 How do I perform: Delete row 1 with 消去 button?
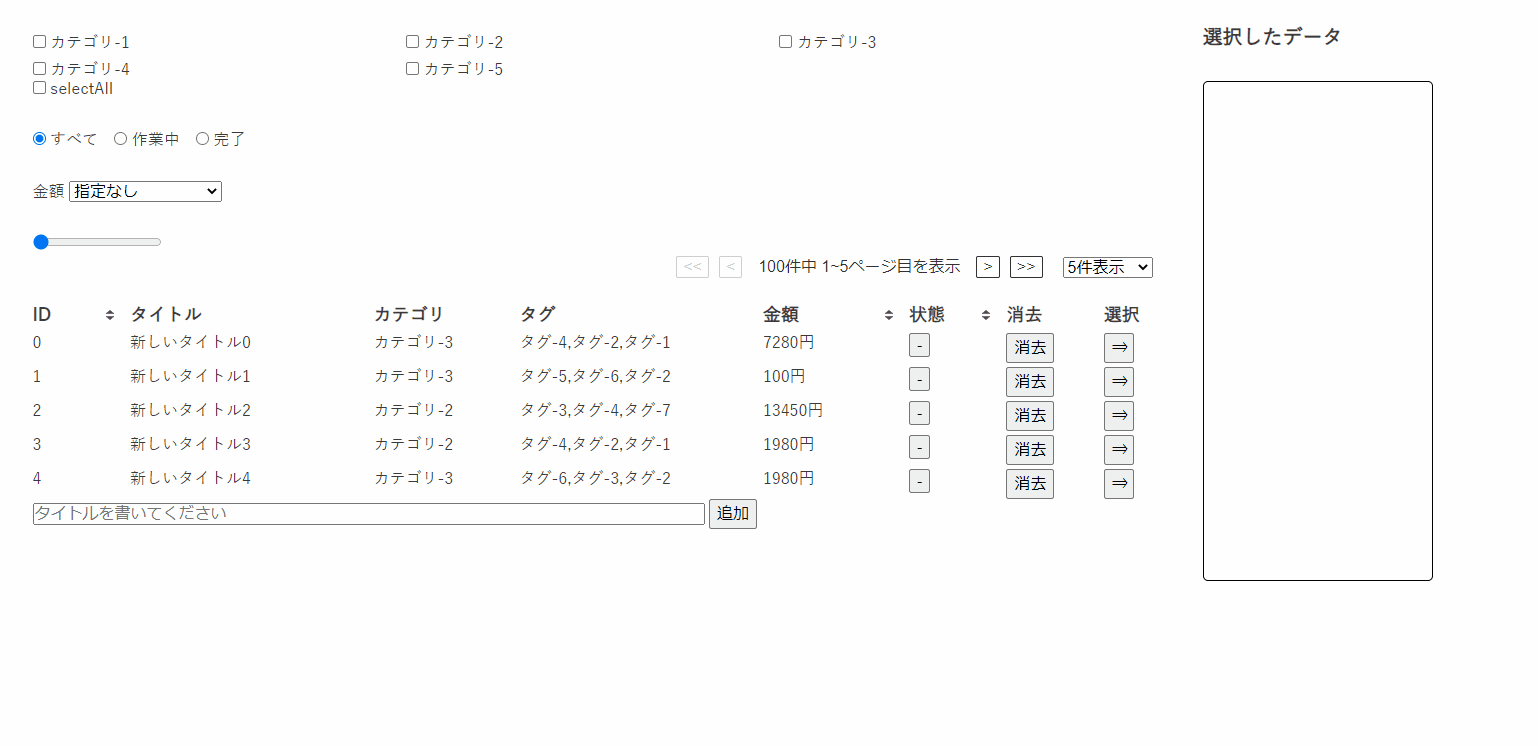tap(1030, 382)
